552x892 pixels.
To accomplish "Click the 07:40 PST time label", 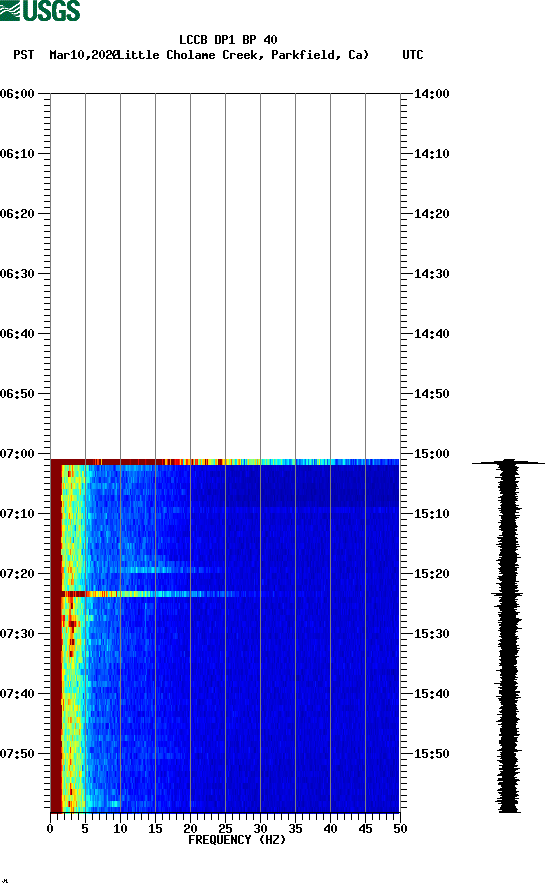I will pos(18,693).
